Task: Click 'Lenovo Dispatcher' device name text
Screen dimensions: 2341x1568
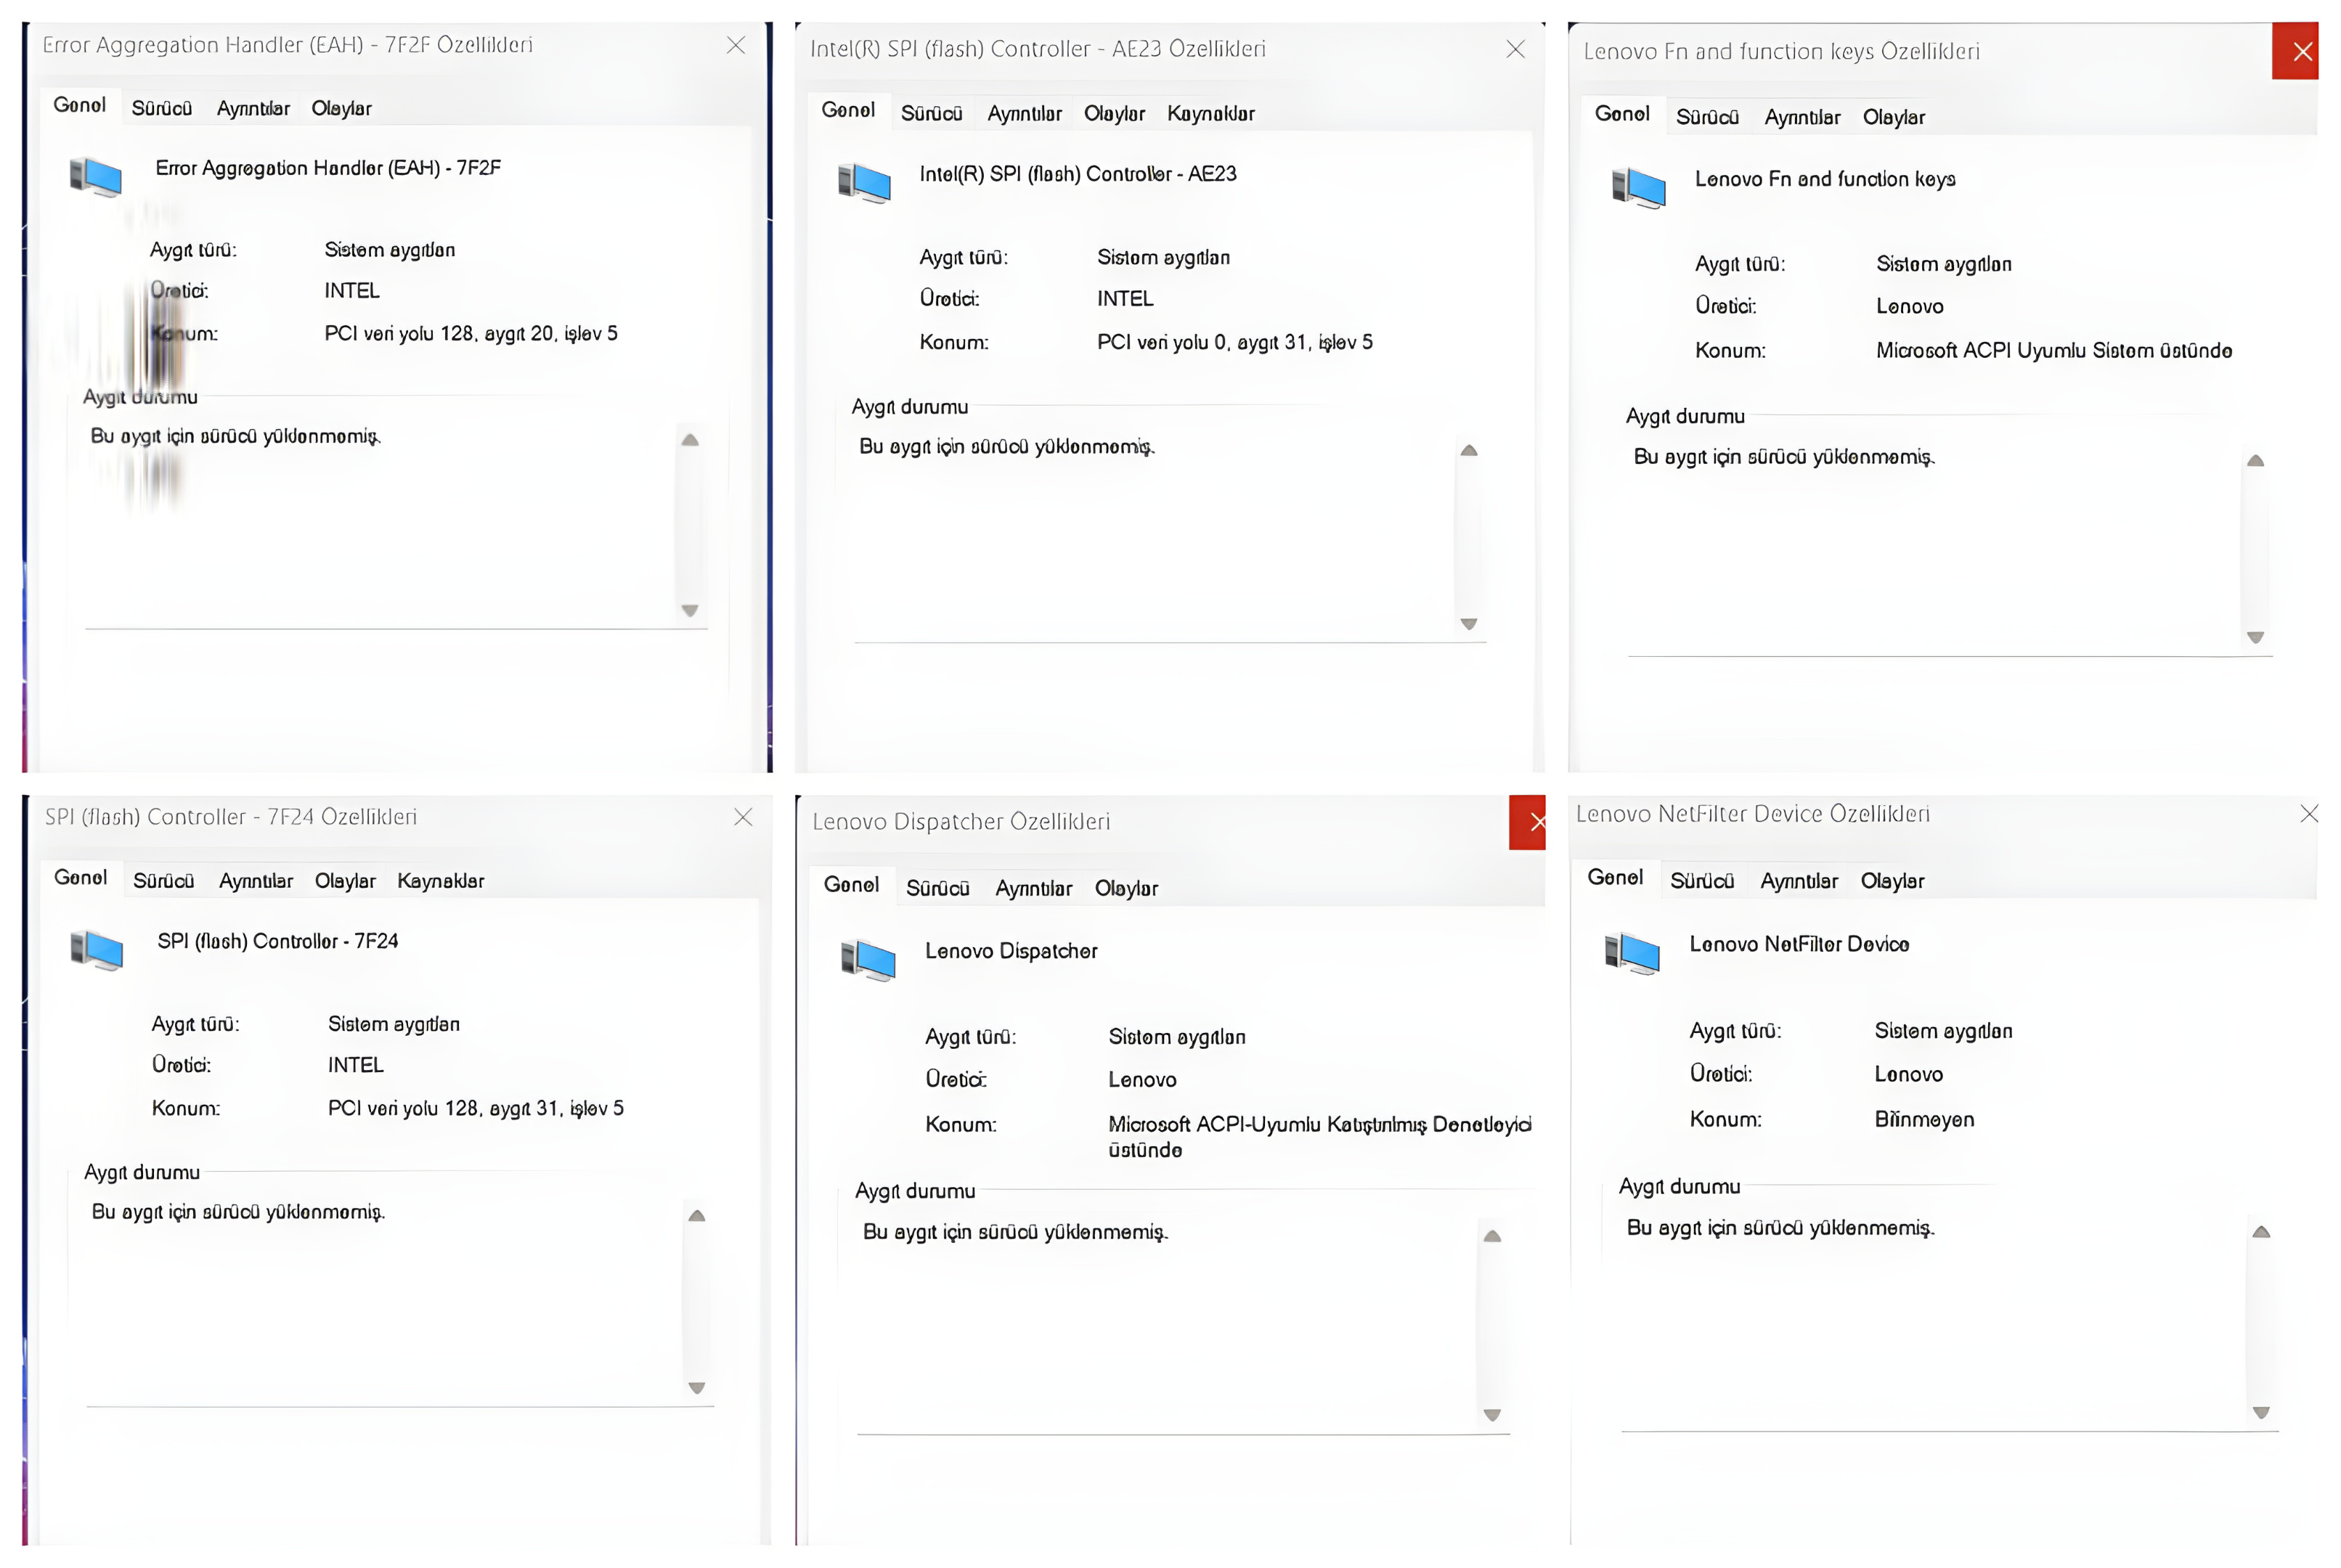Action: pyautogui.click(x=1011, y=951)
